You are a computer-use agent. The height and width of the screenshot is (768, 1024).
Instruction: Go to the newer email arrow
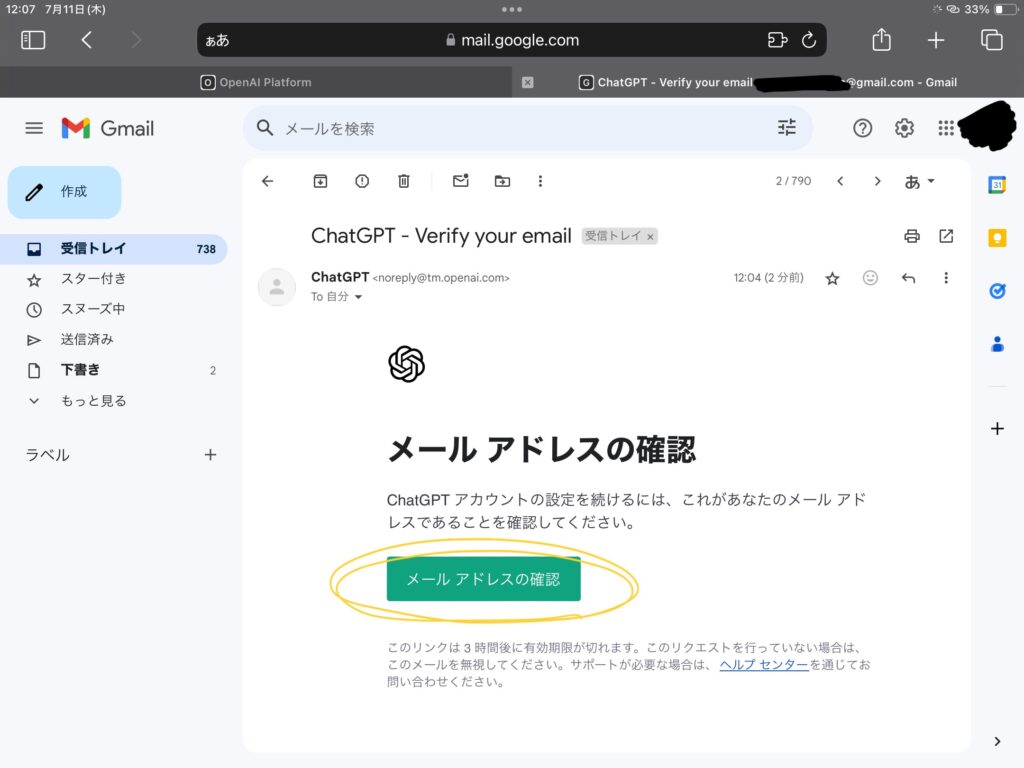click(840, 181)
